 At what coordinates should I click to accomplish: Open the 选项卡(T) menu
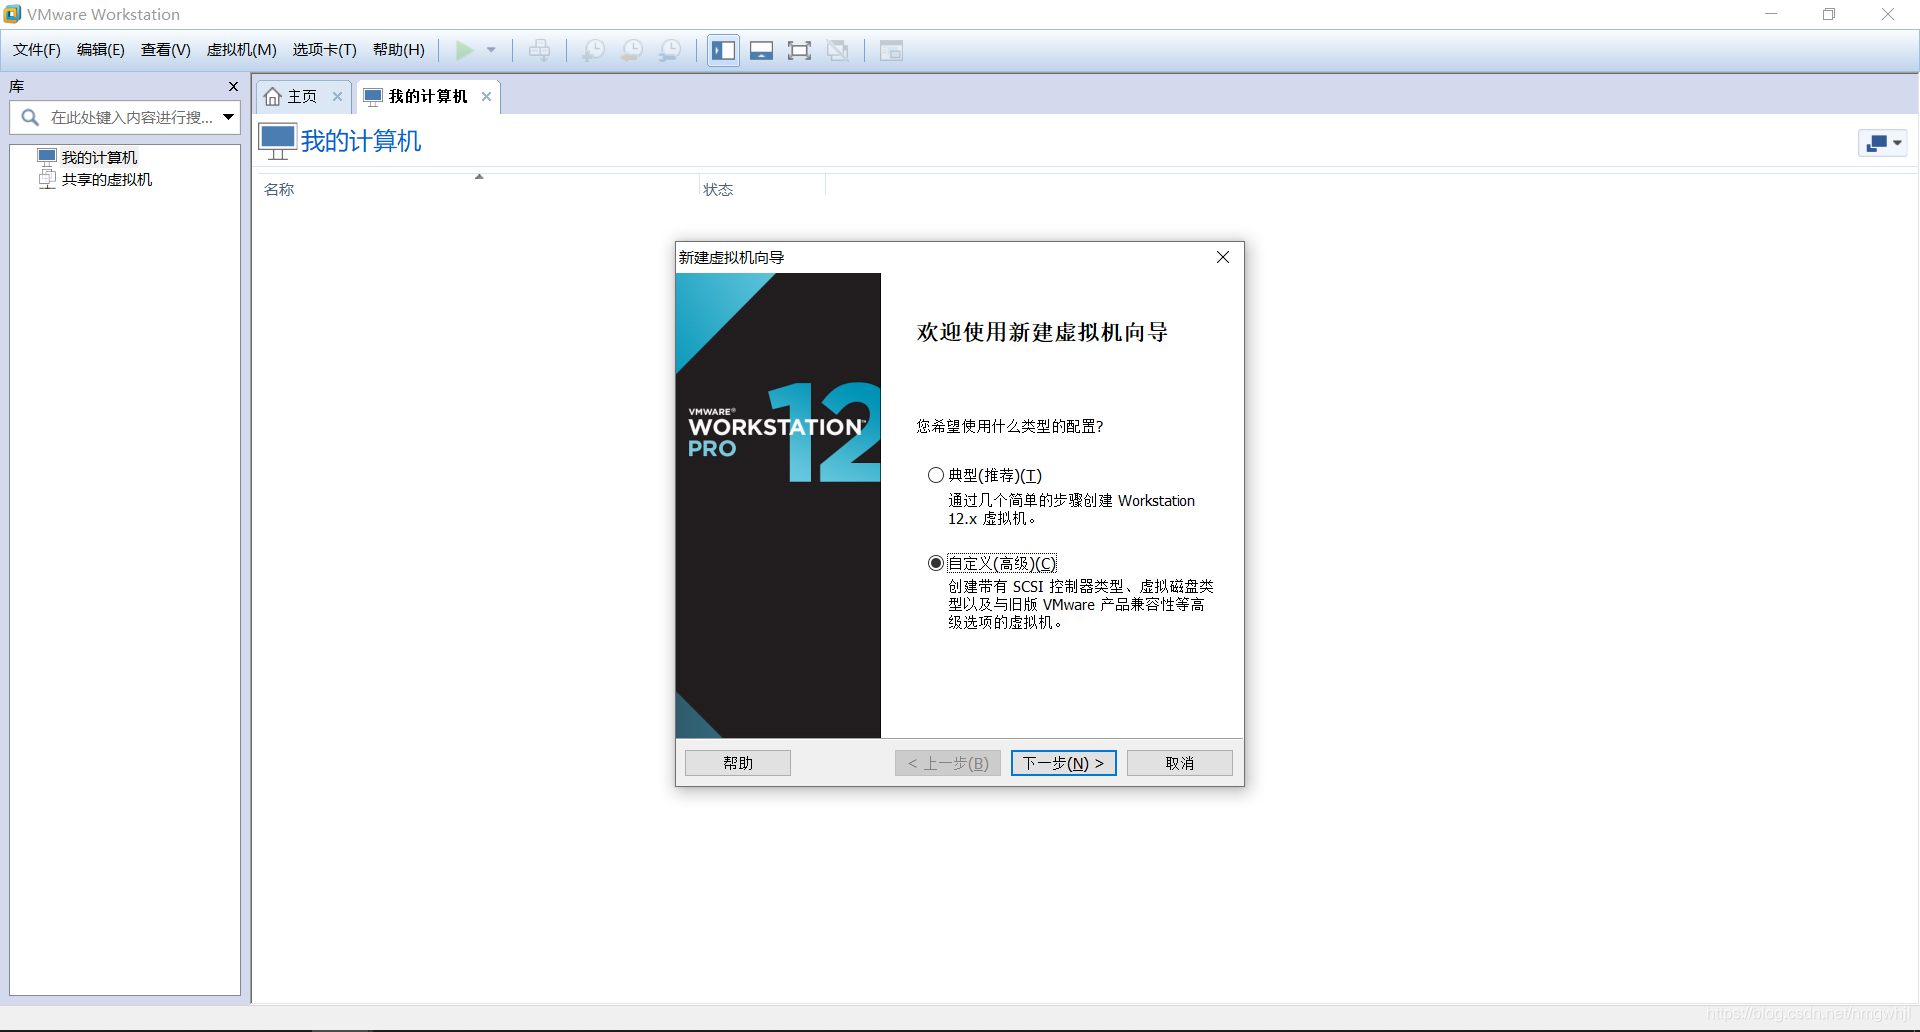tap(324, 50)
